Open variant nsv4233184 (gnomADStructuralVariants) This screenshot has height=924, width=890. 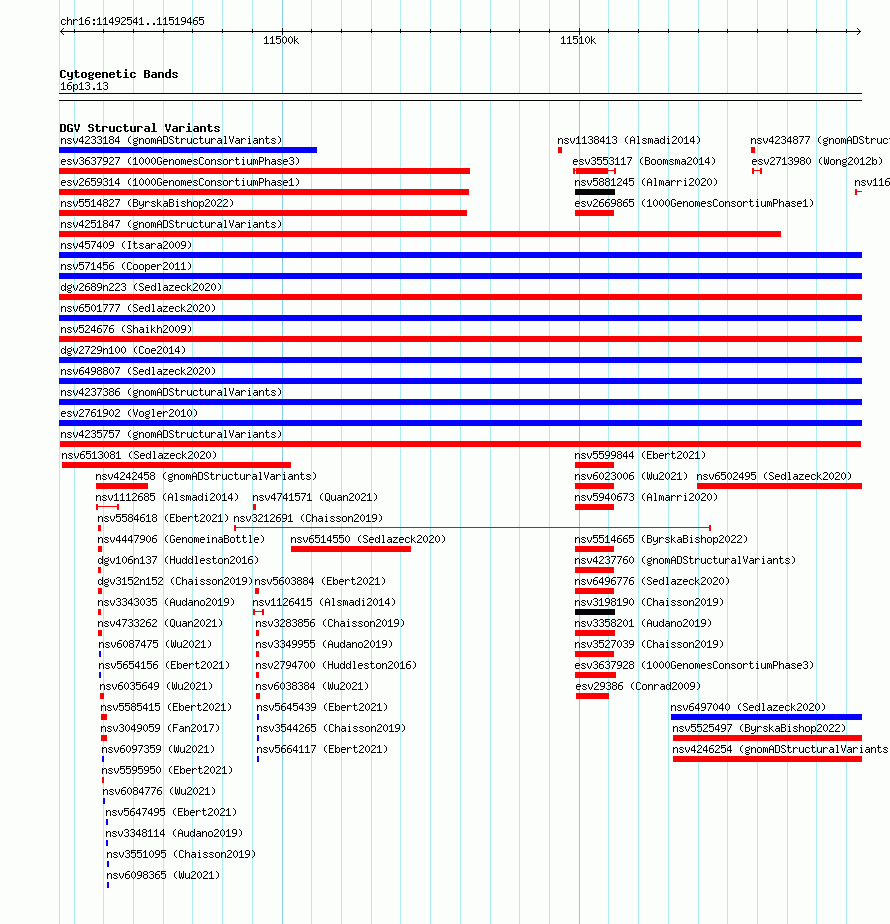171,140
